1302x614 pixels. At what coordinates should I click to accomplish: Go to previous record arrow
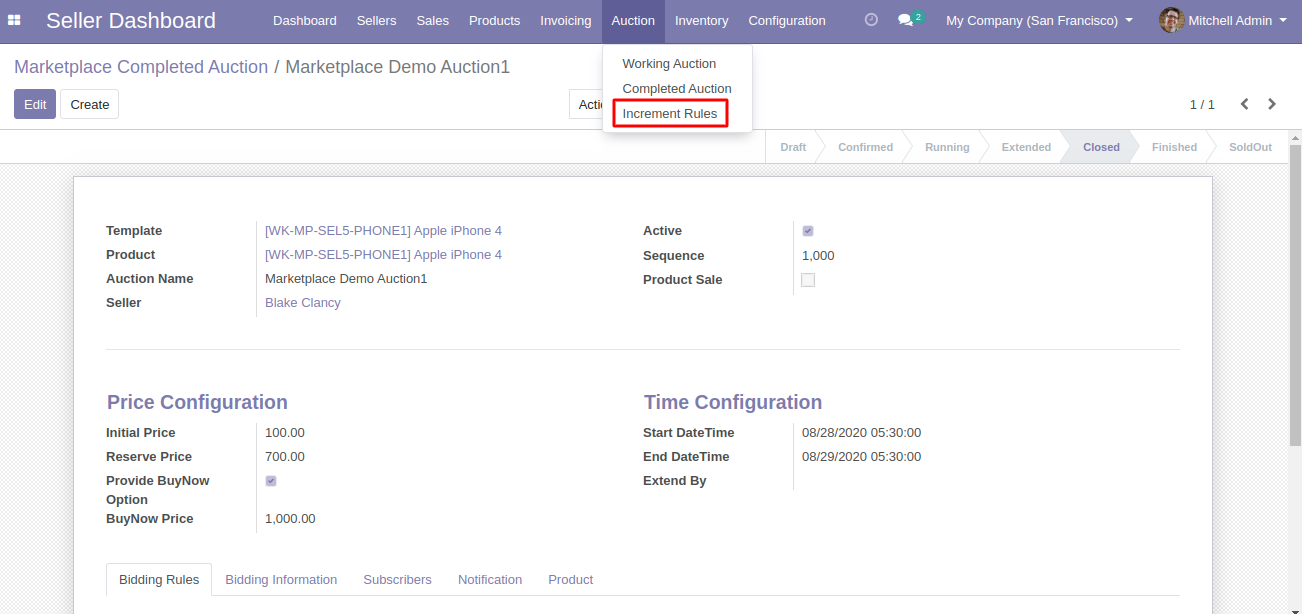(1245, 104)
